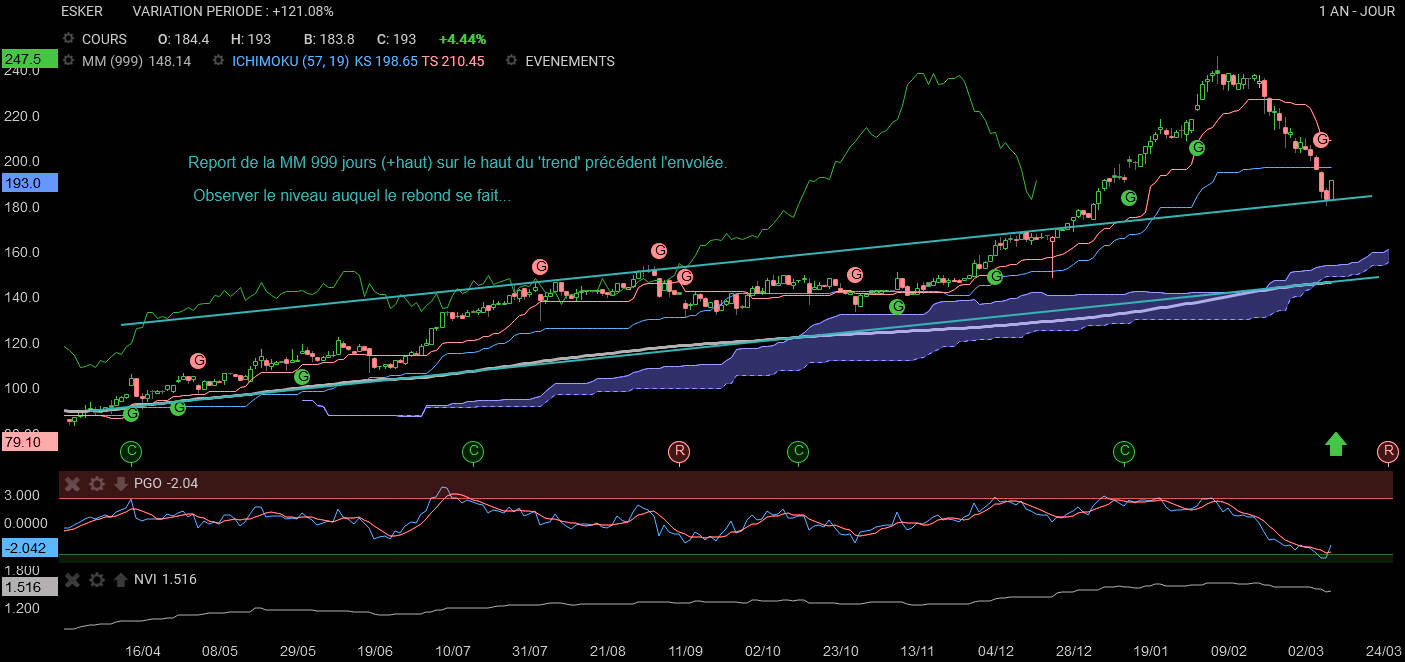Select the chart annotation starting 'Observer le niveau'
The height and width of the screenshot is (662, 1405).
[x=352, y=196]
